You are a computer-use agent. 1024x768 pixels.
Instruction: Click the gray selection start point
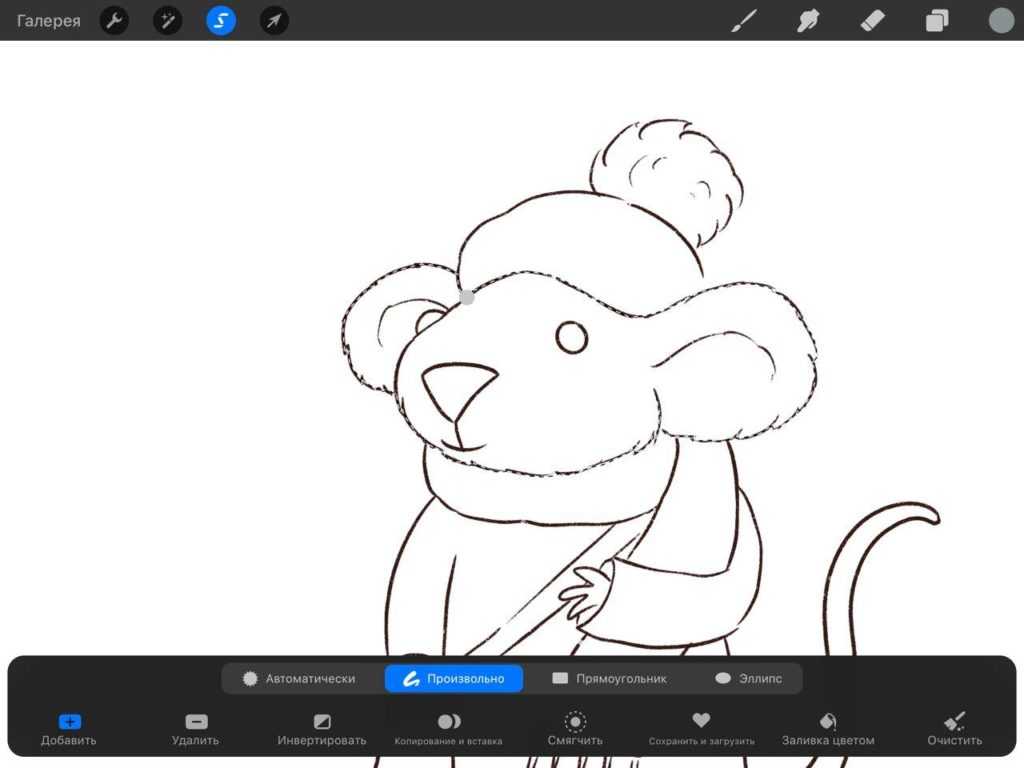click(467, 297)
